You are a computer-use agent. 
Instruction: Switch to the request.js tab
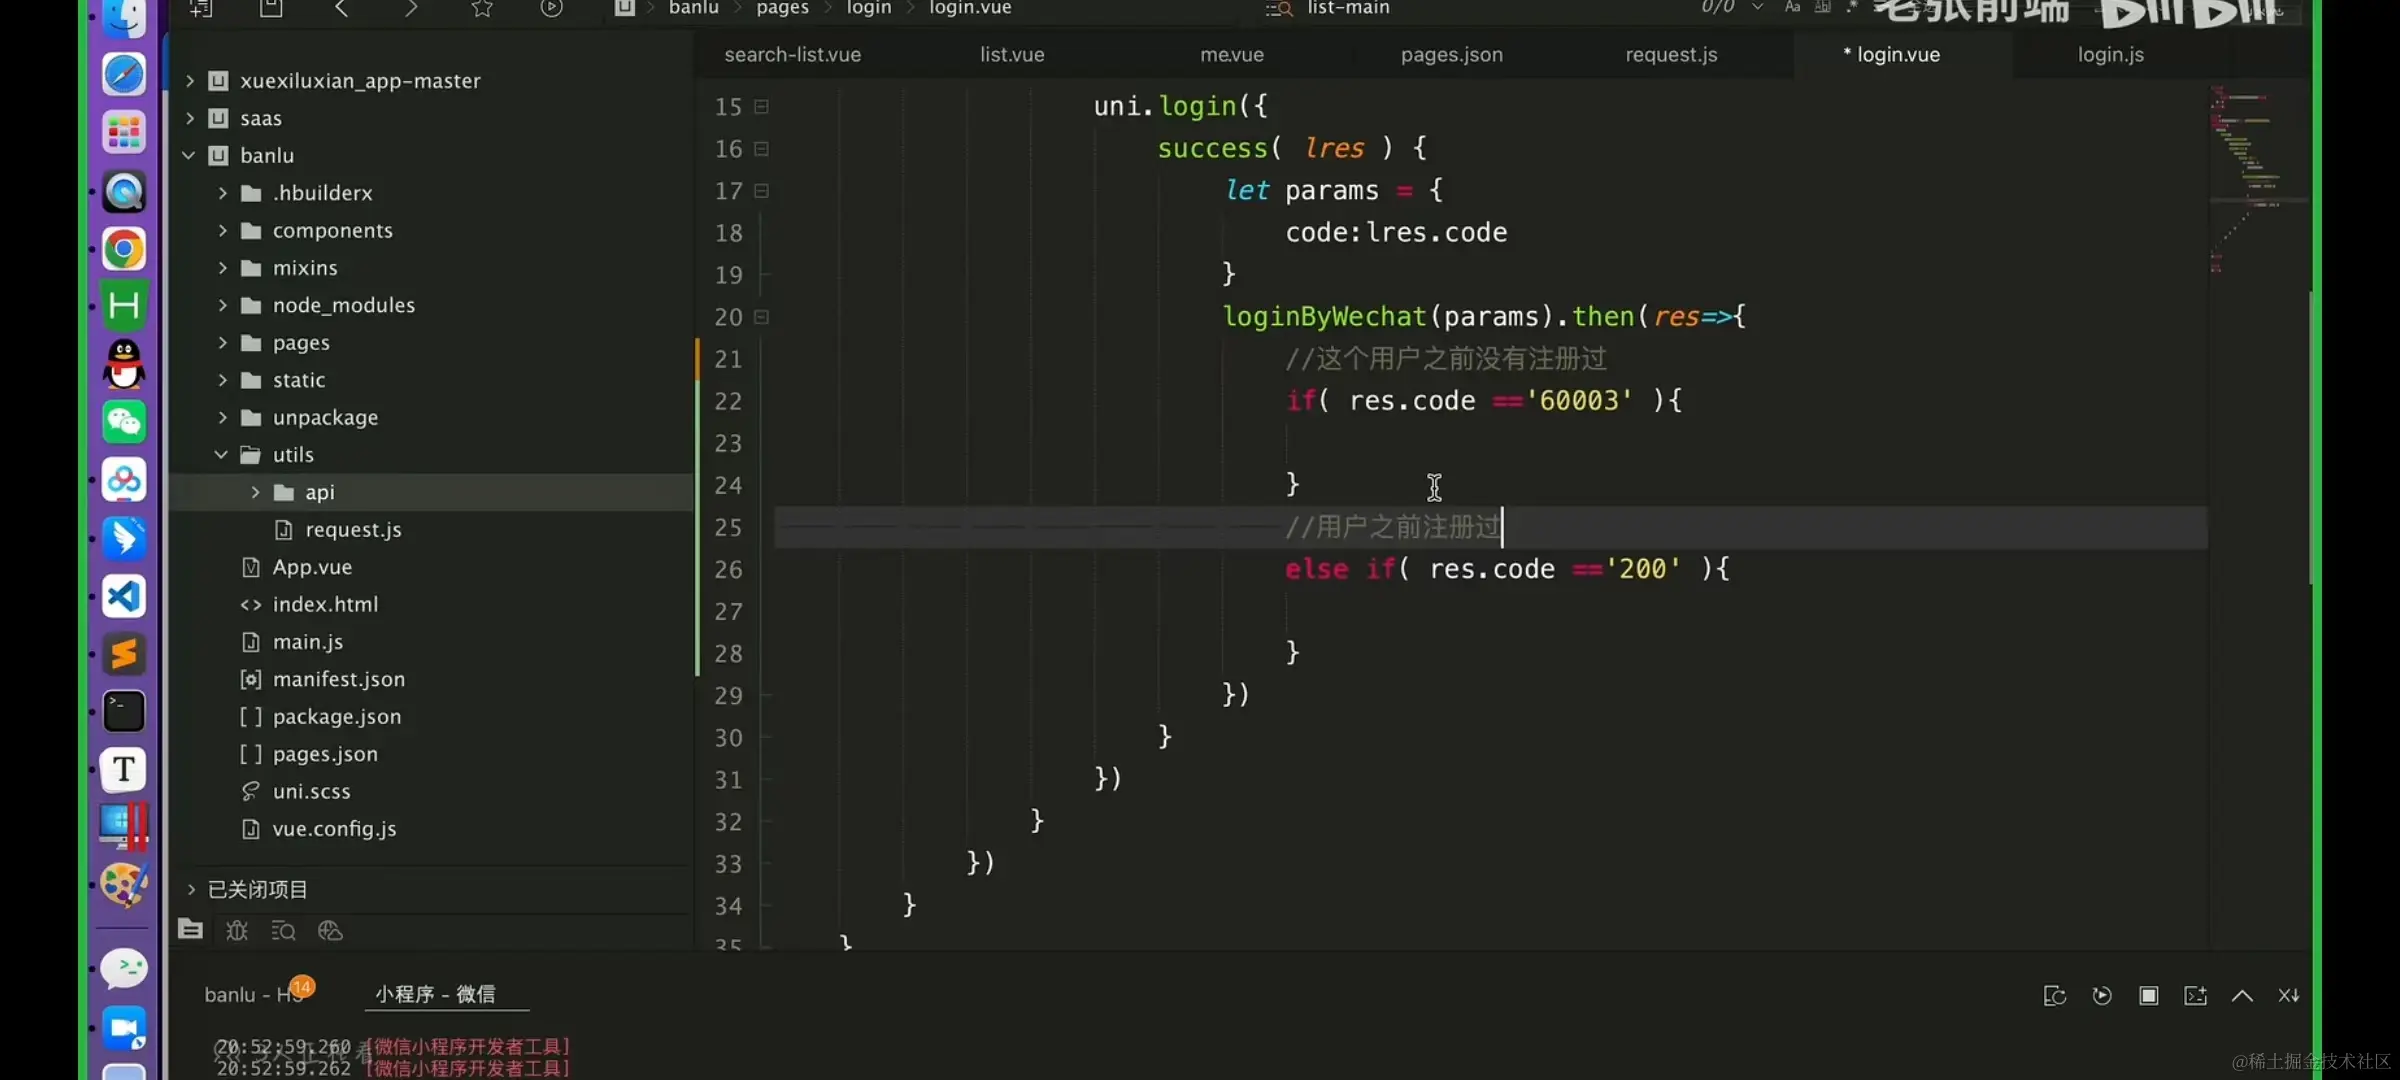pyautogui.click(x=1670, y=55)
